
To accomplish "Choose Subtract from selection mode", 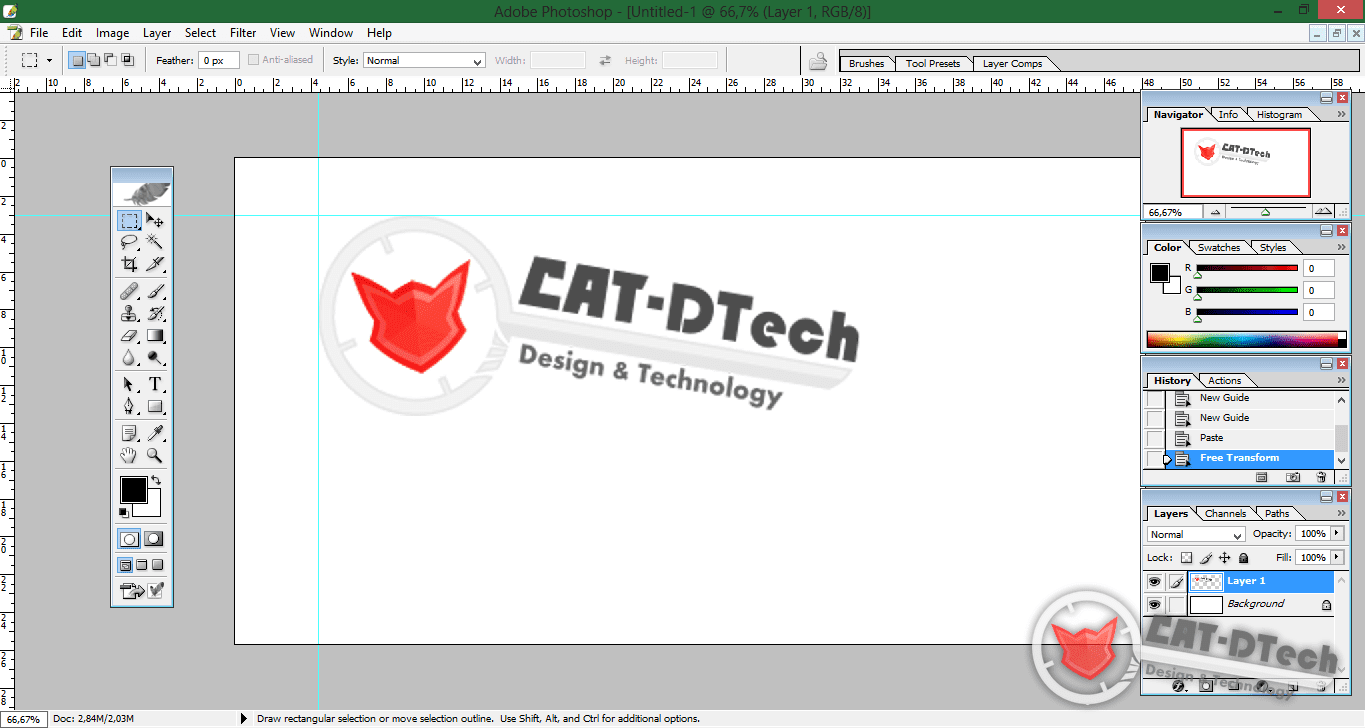I will click(x=110, y=60).
